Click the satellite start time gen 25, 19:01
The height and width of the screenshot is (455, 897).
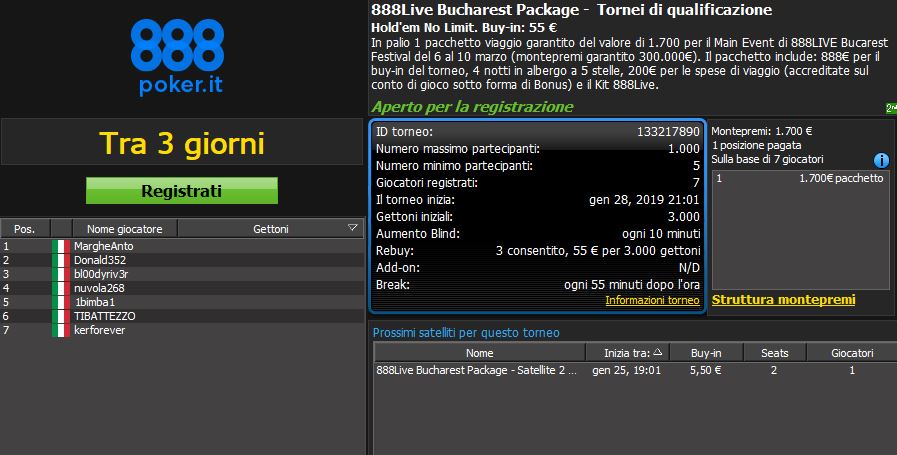(626, 370)
